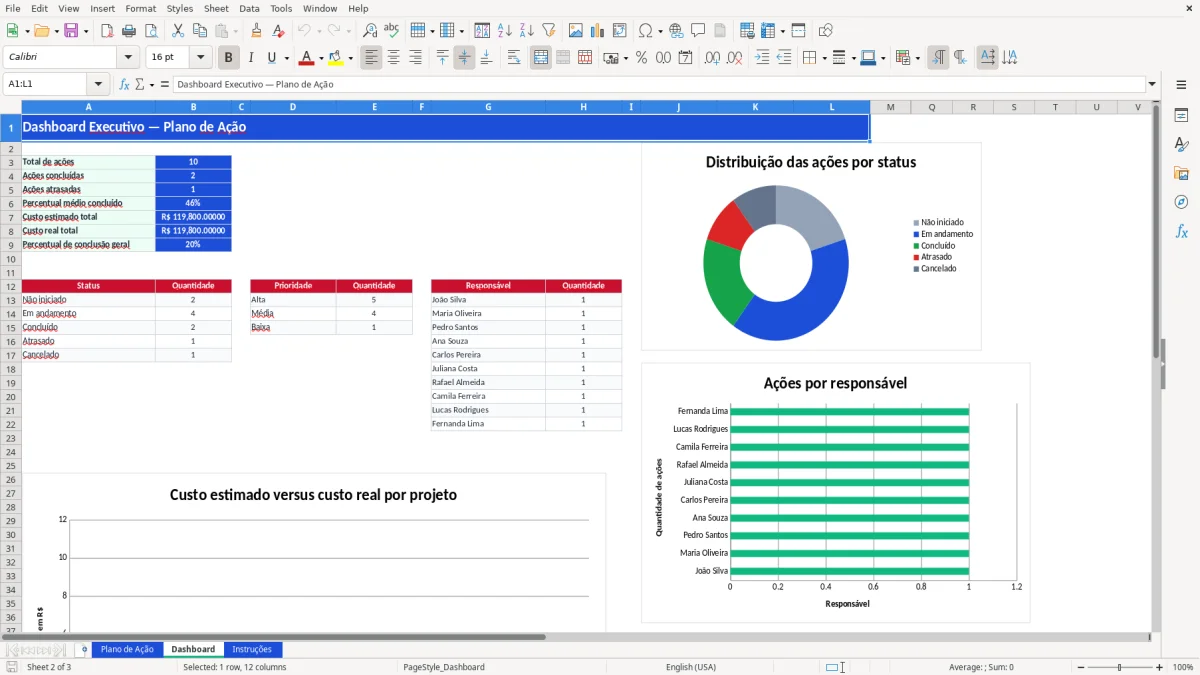Image resolution: width=1200 pixels, height=675 pixels.
Task: Click English (USA) language in status bar
Action: [691, 667]
